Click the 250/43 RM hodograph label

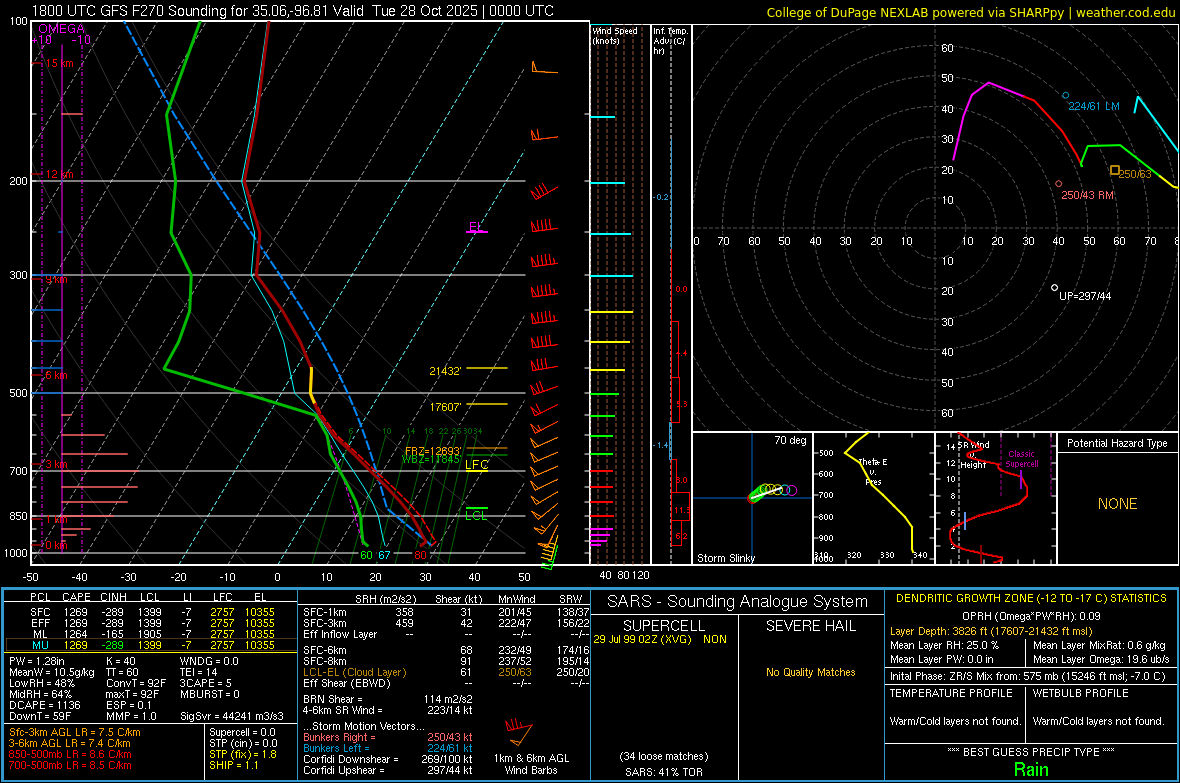[1087, 195]
